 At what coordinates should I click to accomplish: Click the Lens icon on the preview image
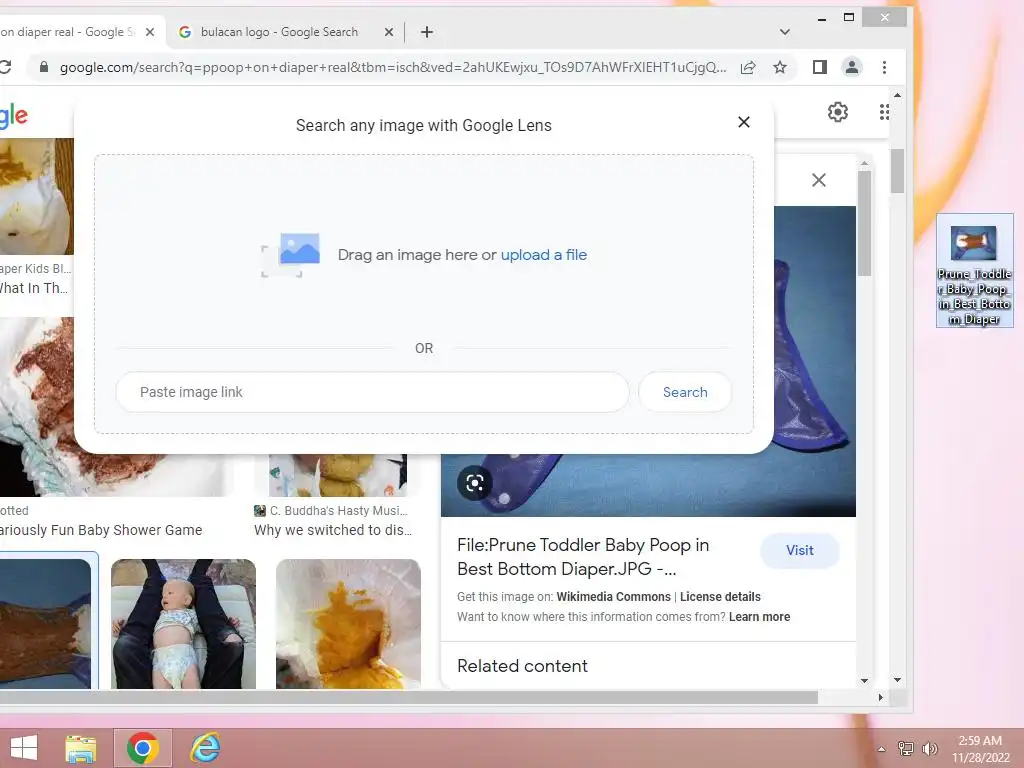click(475, 483)
